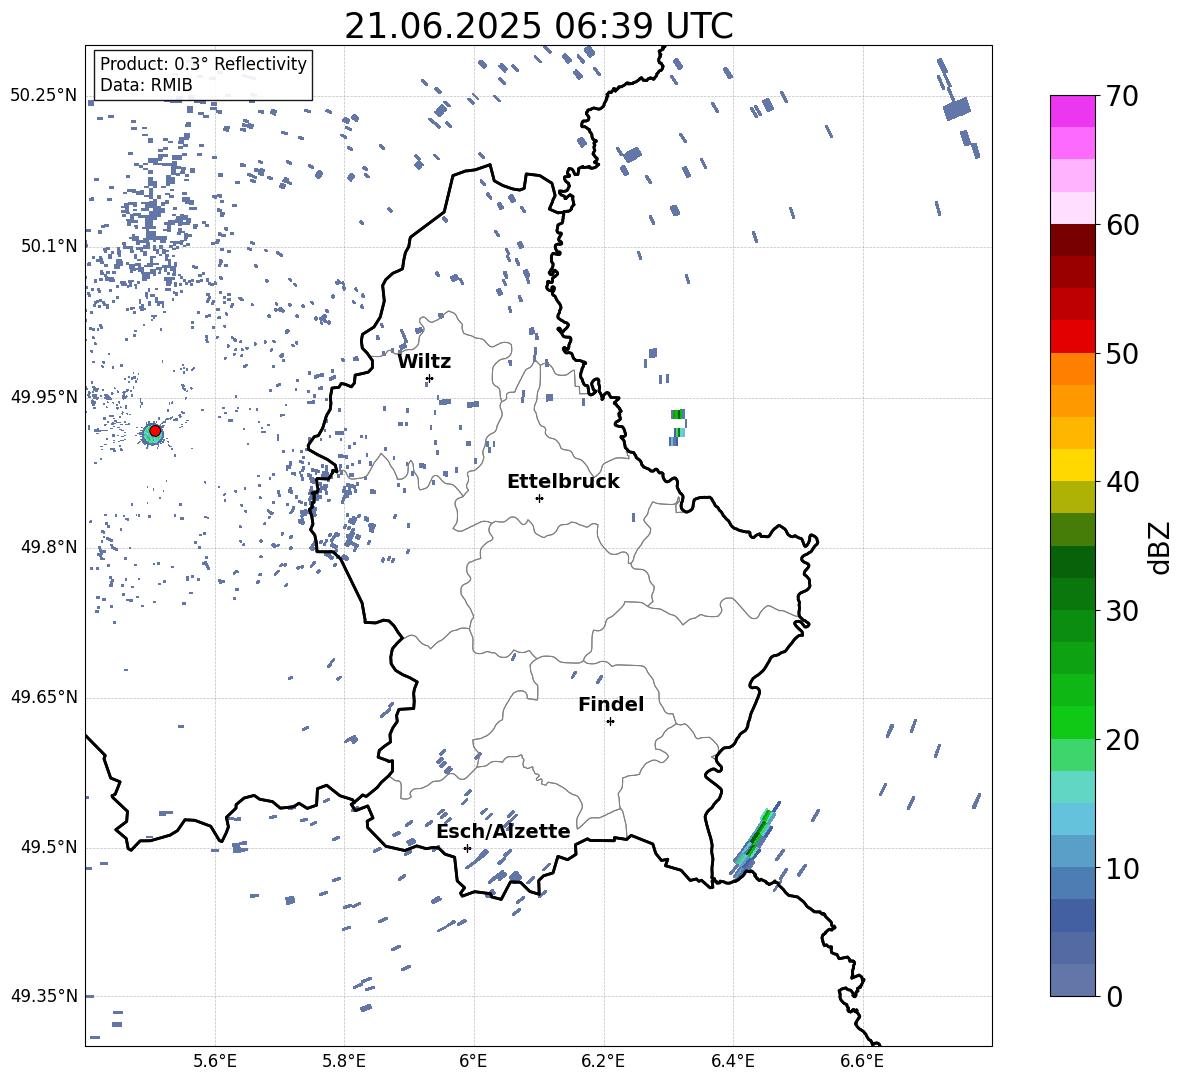Click the orange colorbar segment below 50
The height and width of the screenshot is (1081, 1184).
point(1072,369)
